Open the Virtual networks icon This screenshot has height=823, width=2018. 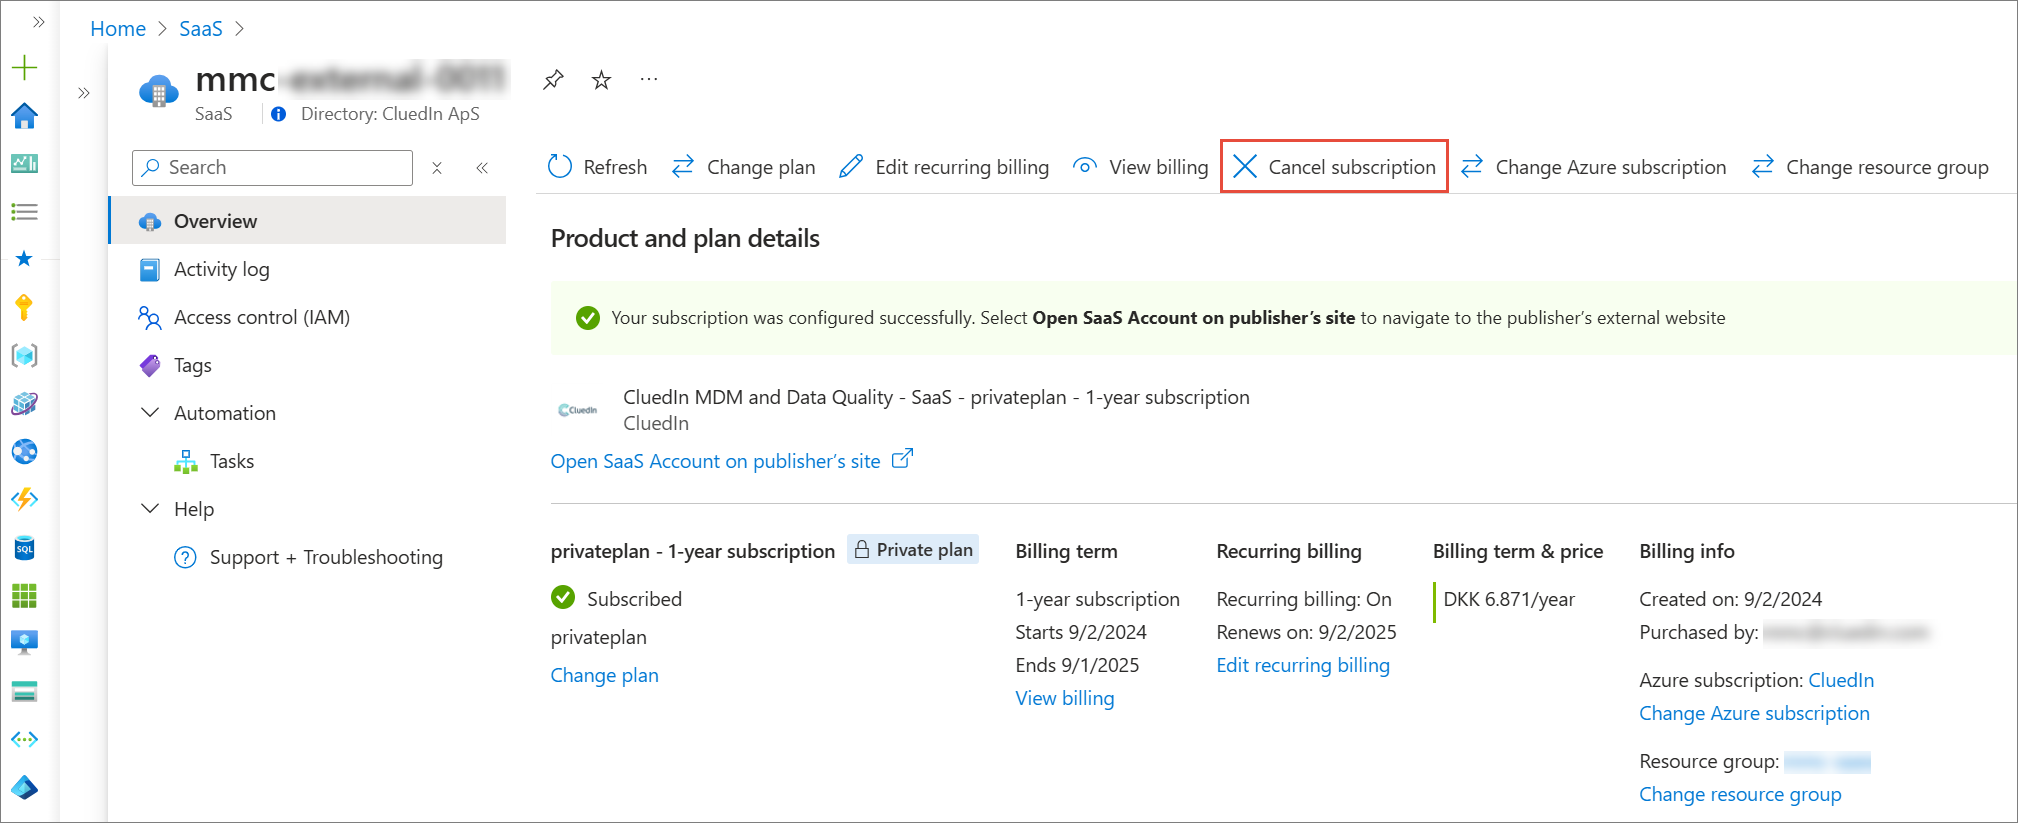[24, 739]
